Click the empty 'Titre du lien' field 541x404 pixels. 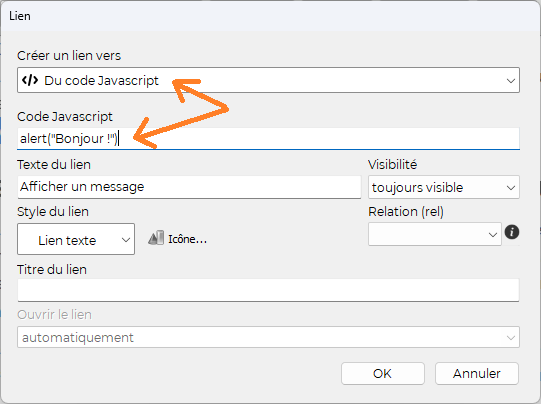[x=268, y=290]
